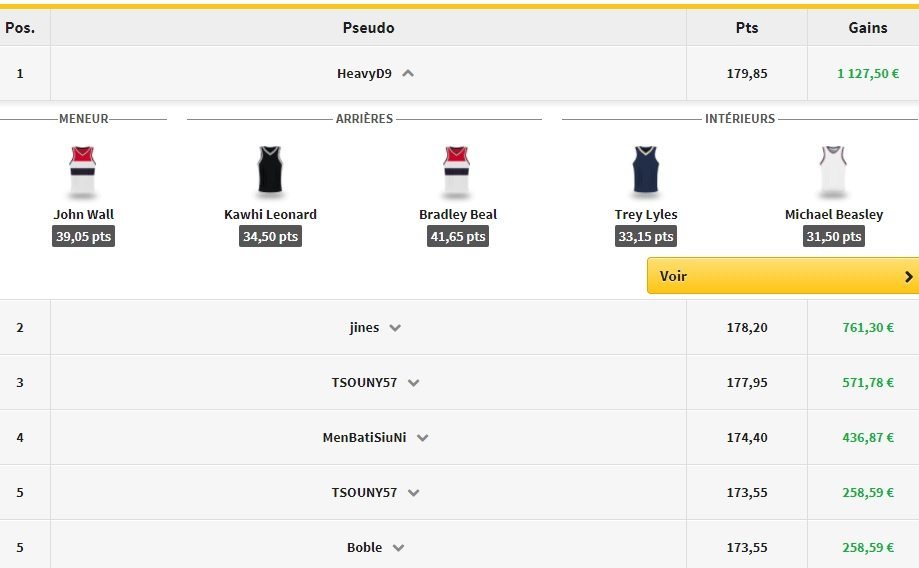This screenshot has width=919, height=568.
Task: Click Trey Lyles' navy jersey icon
Action: tap(646, 172)
